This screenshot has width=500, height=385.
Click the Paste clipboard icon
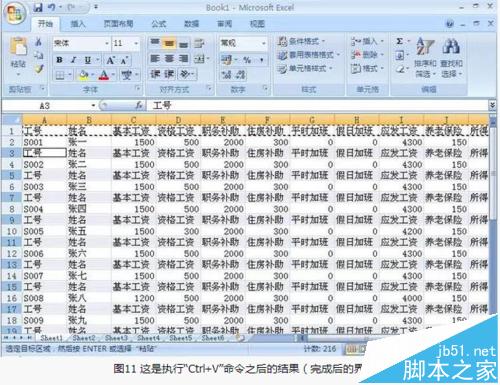19,46
